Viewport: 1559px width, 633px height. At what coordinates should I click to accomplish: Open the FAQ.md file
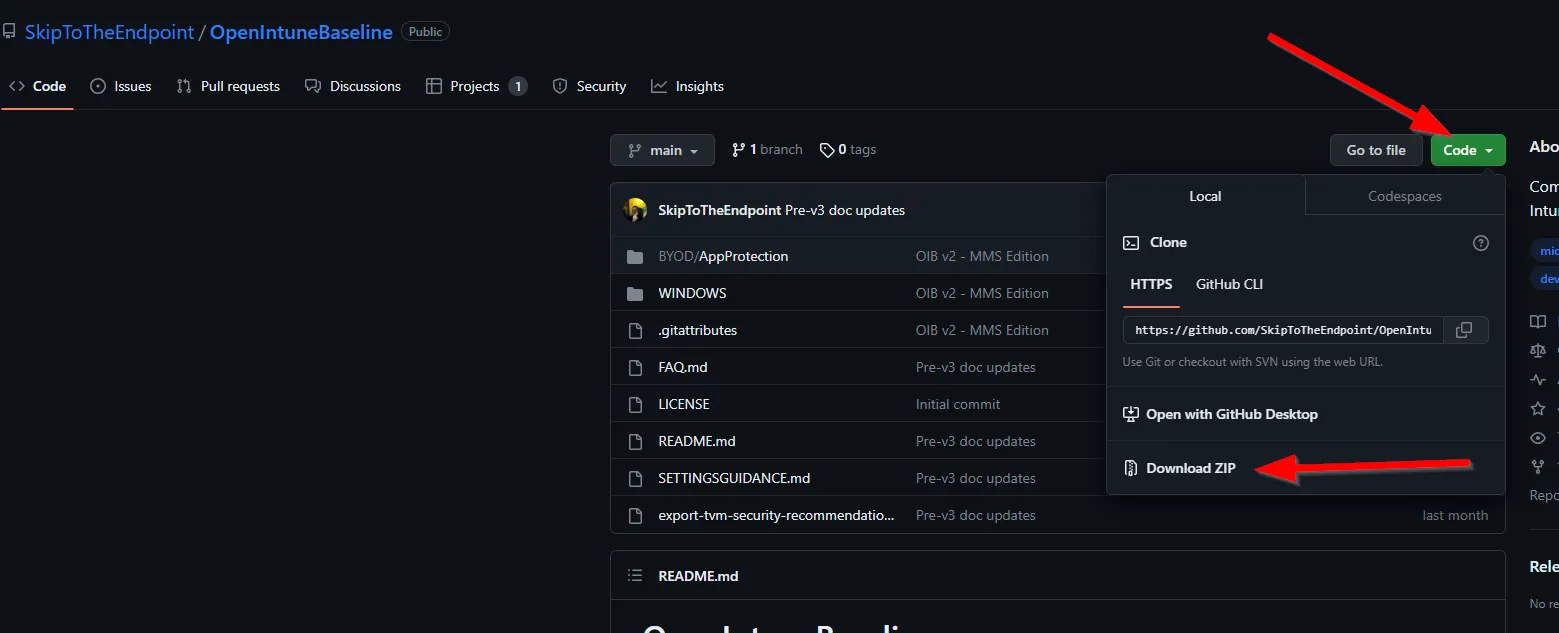pyautogui.click(x=683, y=367)
